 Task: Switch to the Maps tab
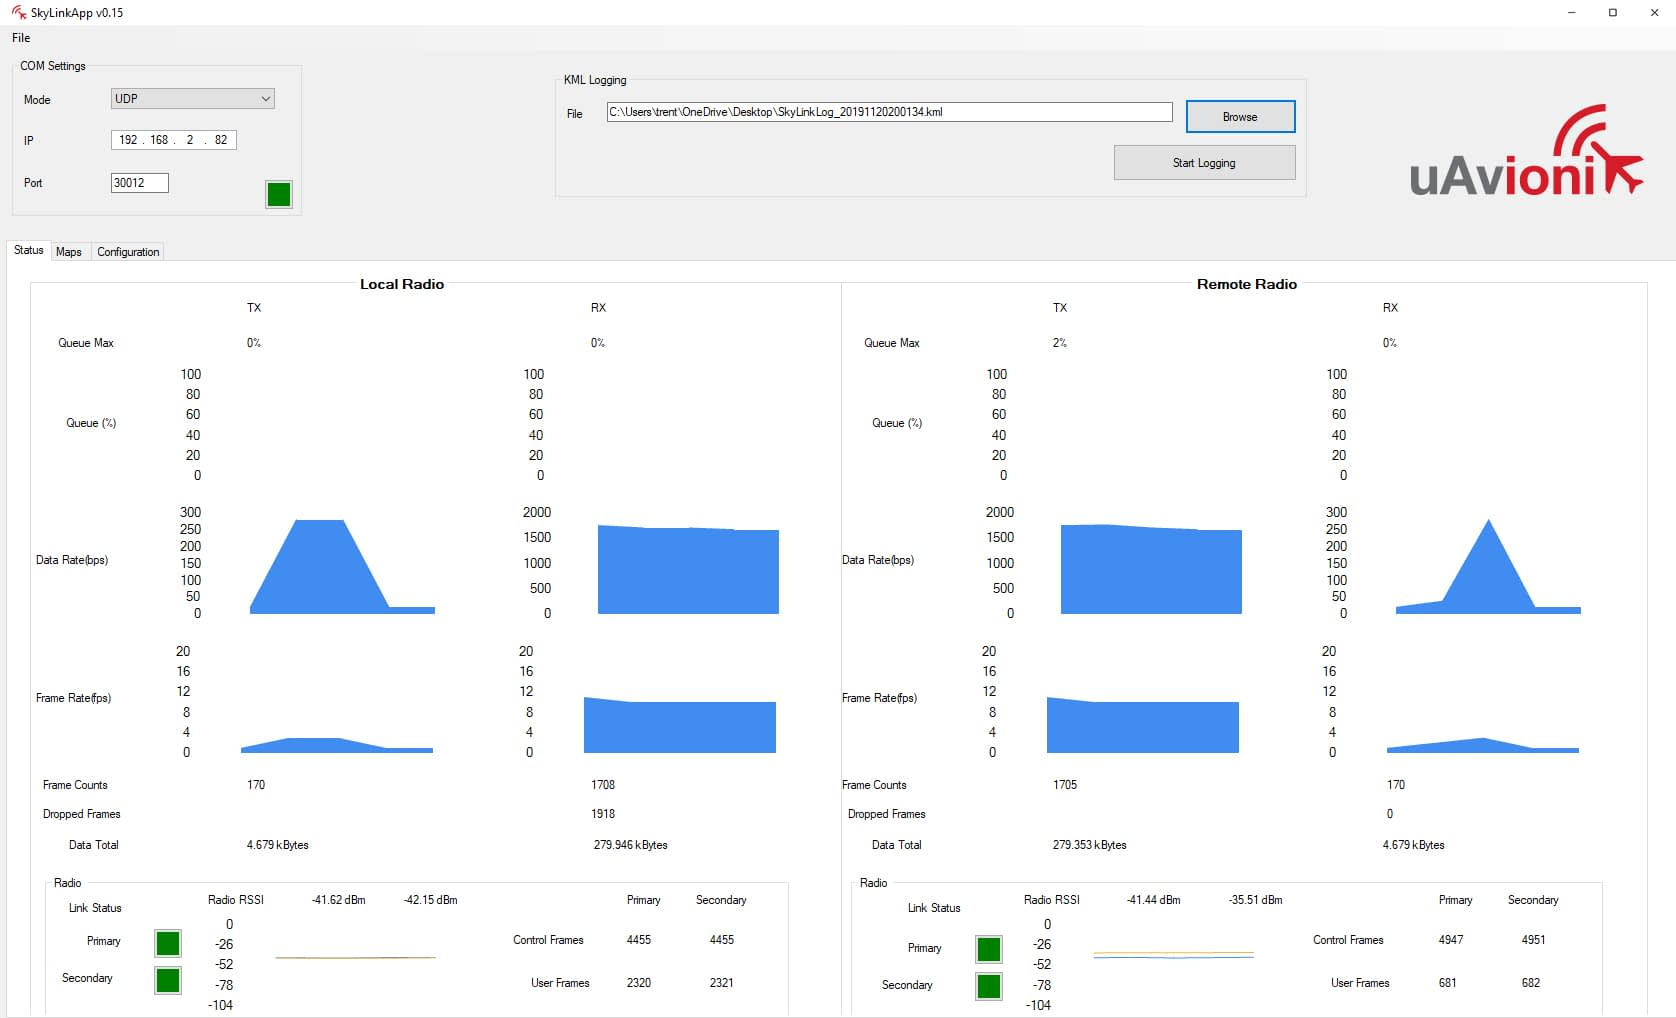tap(69, 252)
